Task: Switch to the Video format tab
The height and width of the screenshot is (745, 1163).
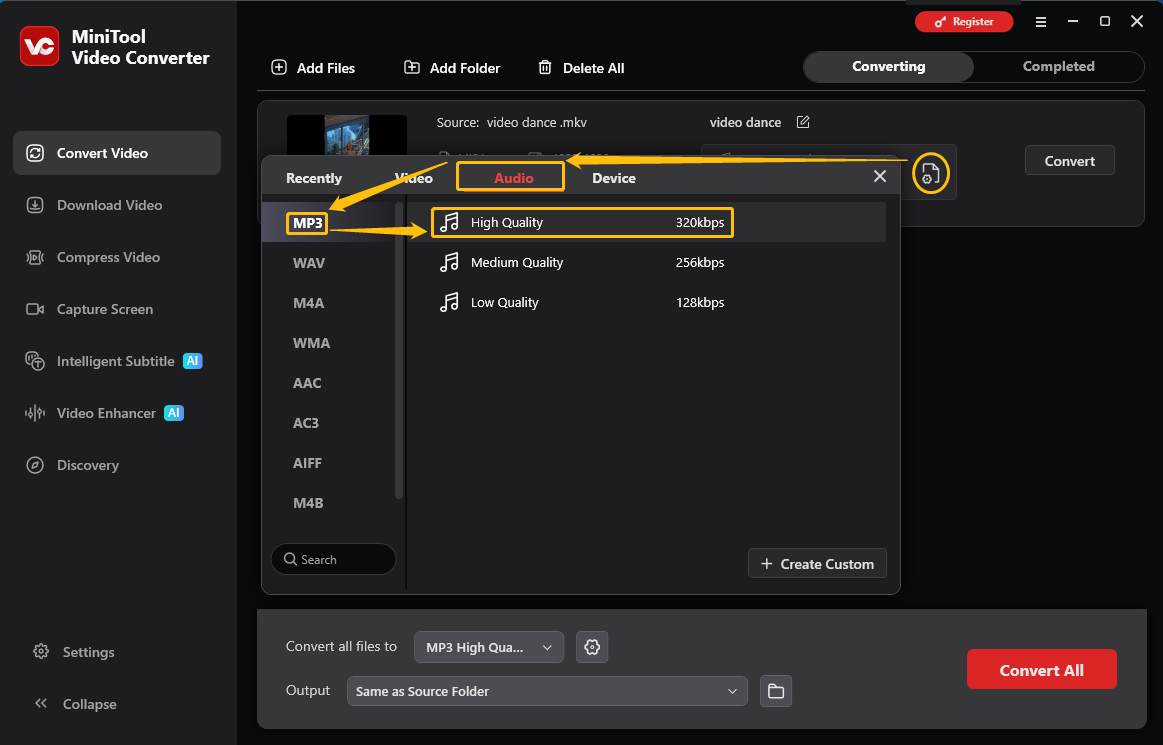Action: [x=413, y=178]
